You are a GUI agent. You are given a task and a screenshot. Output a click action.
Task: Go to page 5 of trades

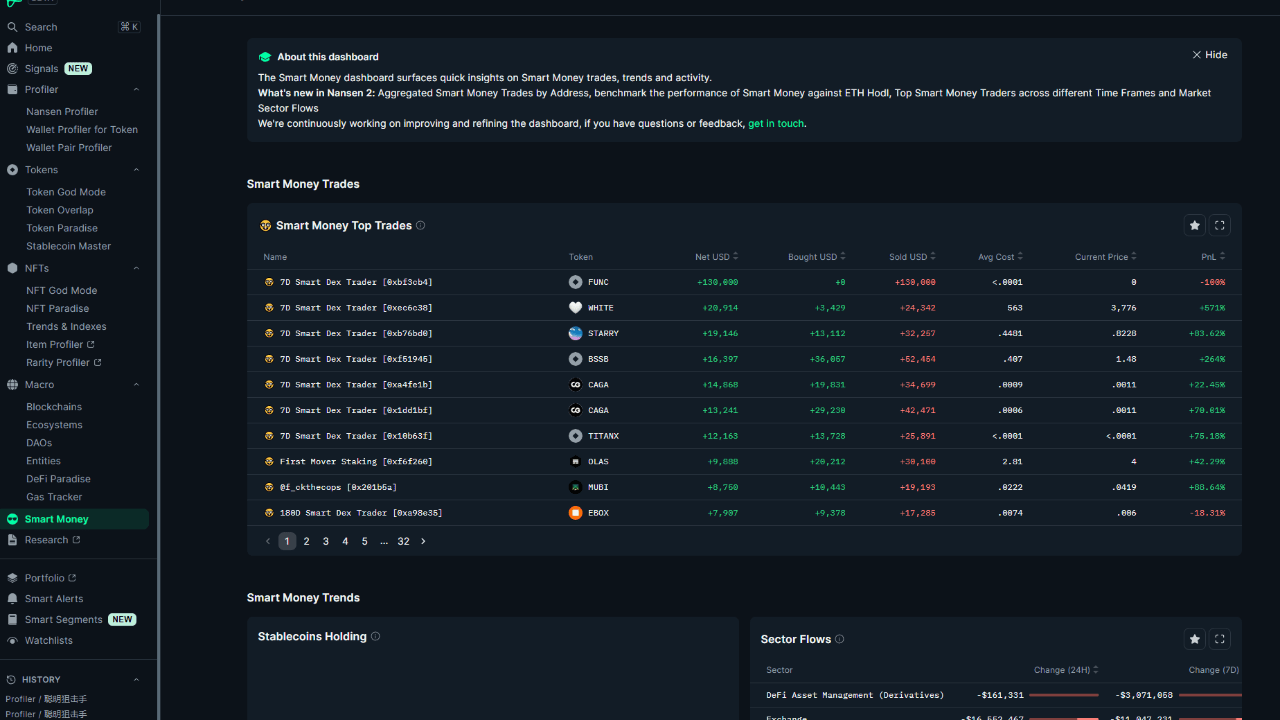point(364,541)
